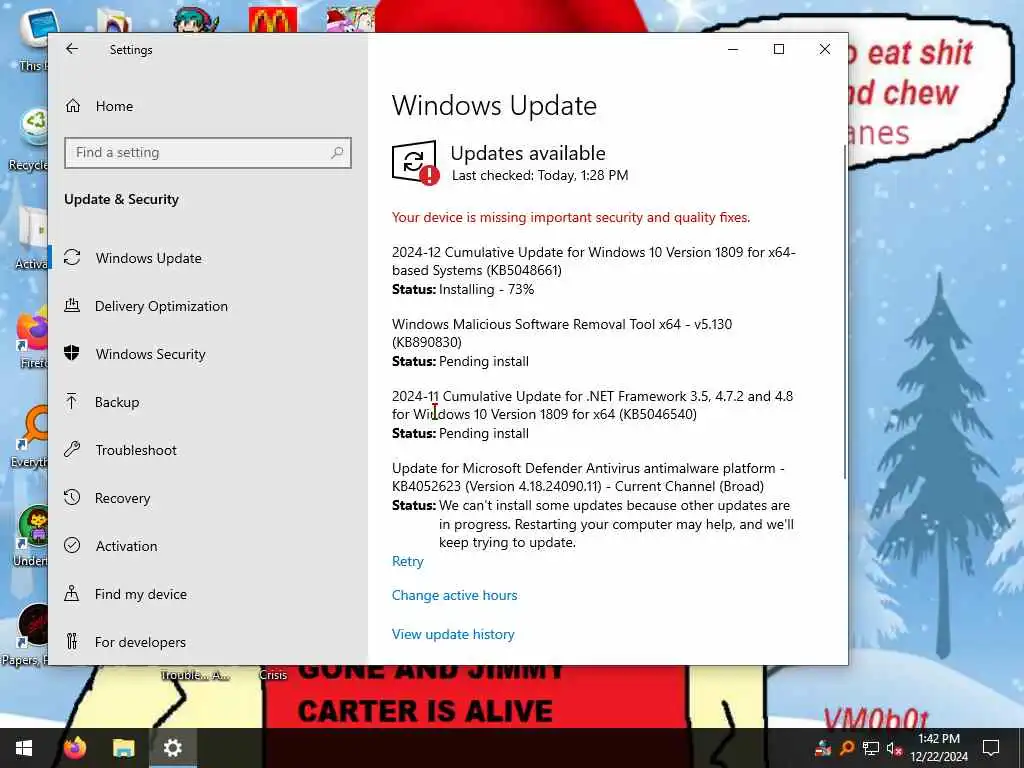Switch to Troubleshoot section

[136, 450]
